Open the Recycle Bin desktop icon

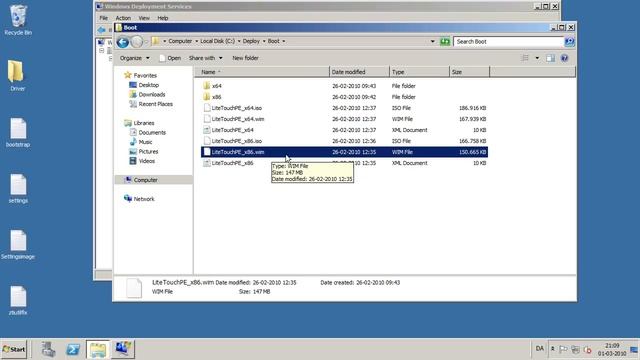point(18,20)
